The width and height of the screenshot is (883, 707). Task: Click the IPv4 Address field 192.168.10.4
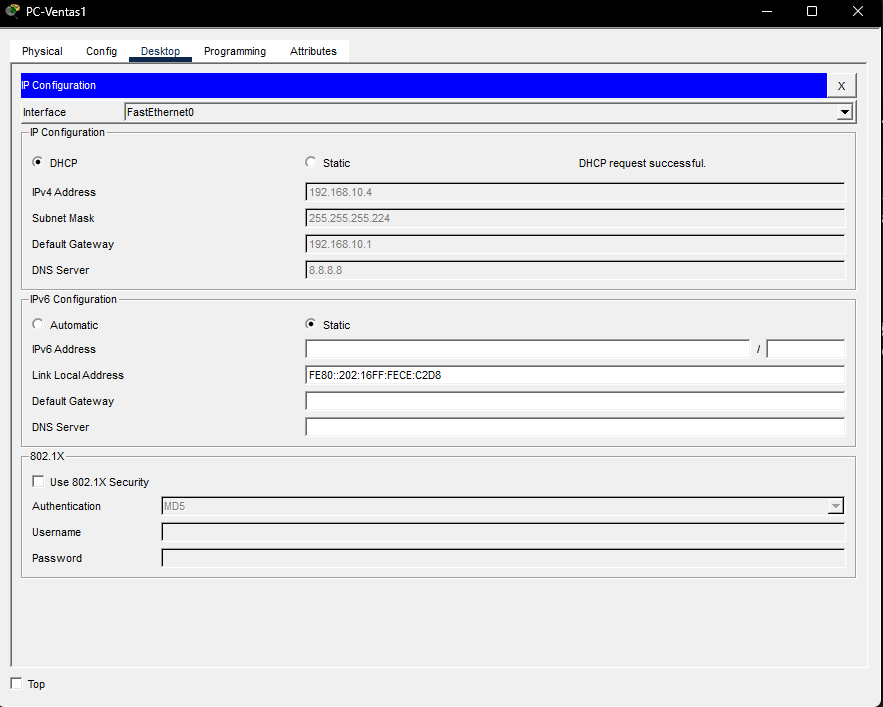575,192
